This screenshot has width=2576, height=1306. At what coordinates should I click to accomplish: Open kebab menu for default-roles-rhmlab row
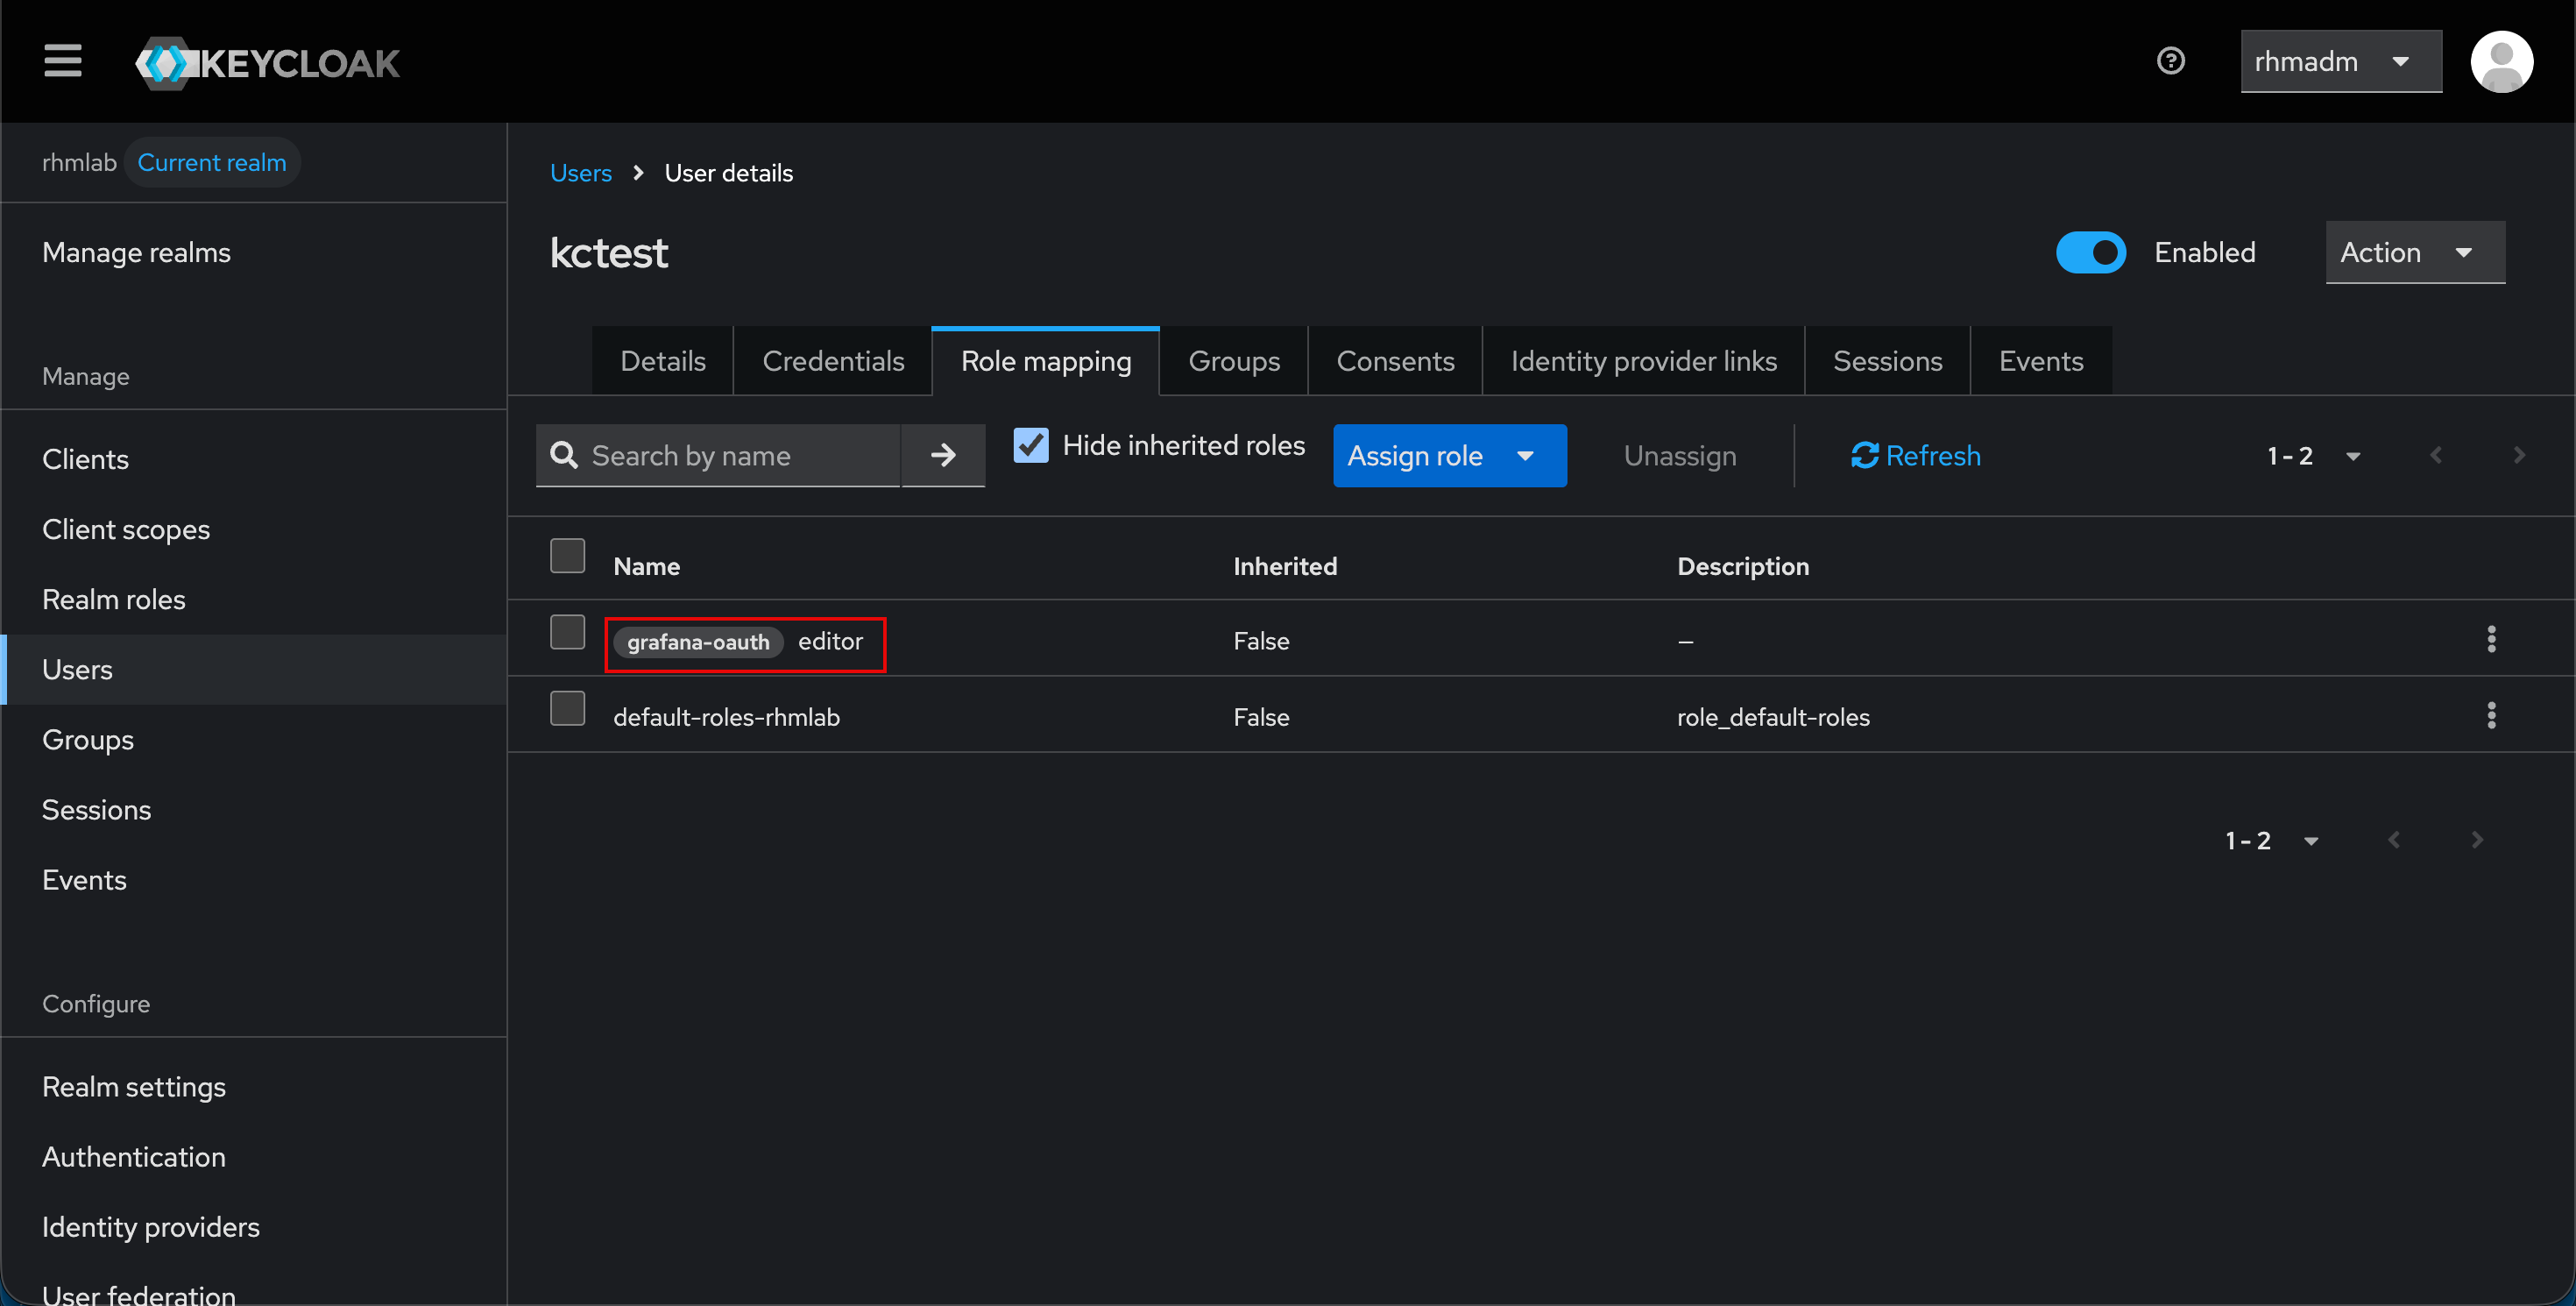[x=2492, y=716]
